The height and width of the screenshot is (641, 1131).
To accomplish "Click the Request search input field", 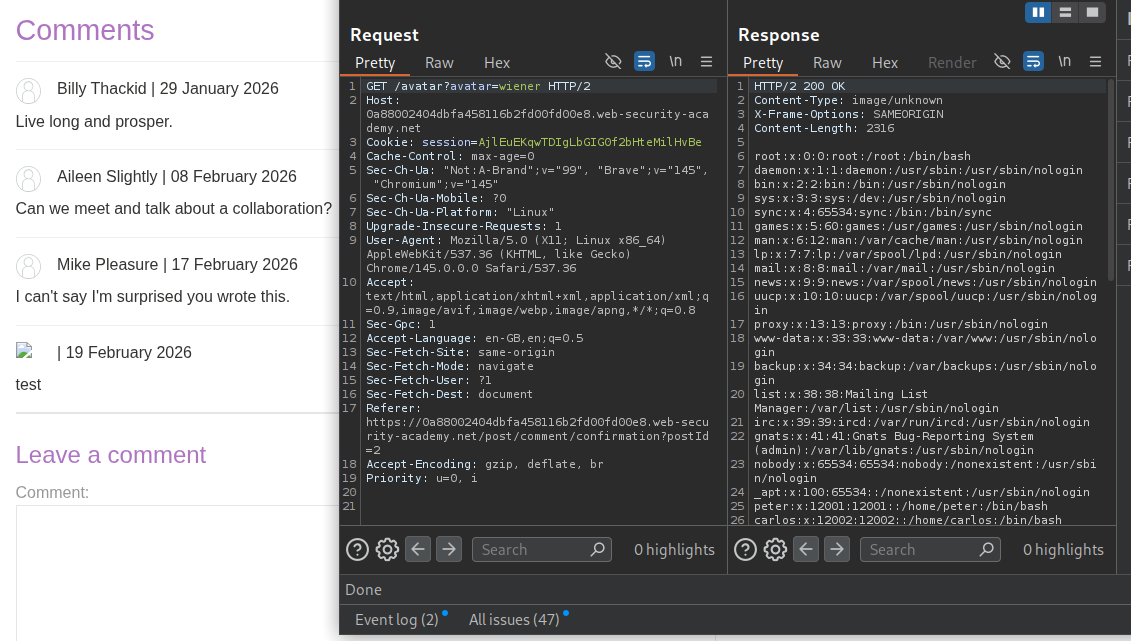I will click(x=530, y=549).
